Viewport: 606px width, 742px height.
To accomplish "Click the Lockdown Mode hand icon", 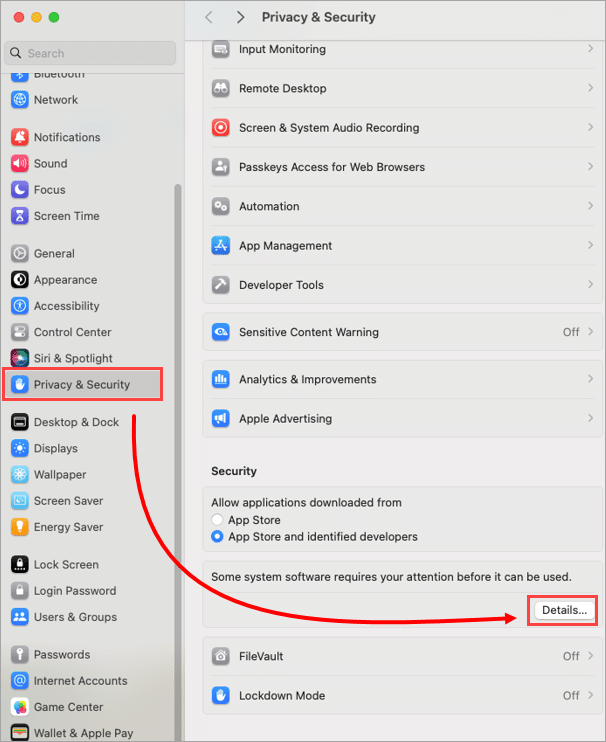I will click(x=220, y=696).
